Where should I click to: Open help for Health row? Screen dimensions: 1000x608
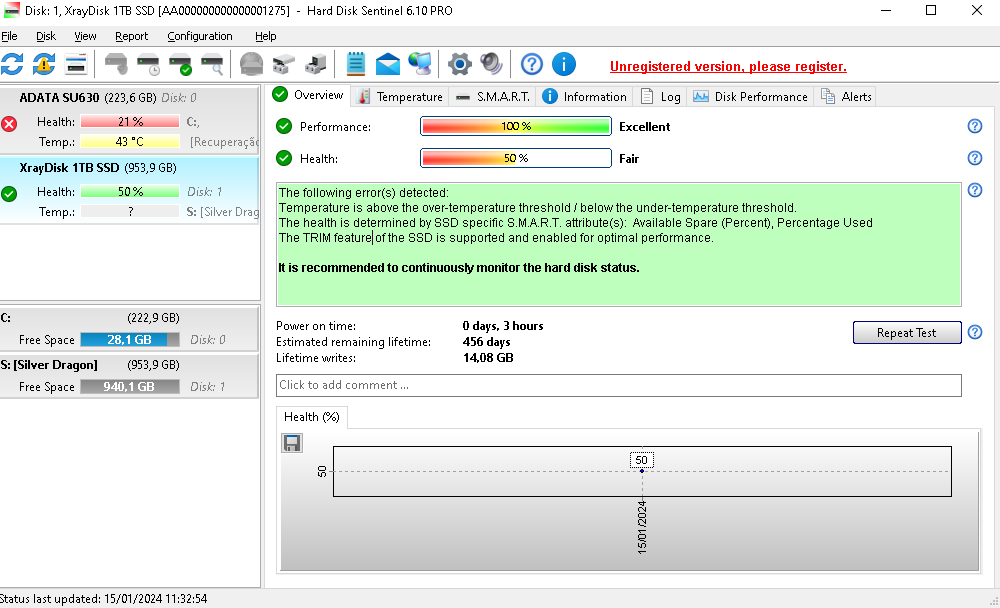(x=974, y=158)
